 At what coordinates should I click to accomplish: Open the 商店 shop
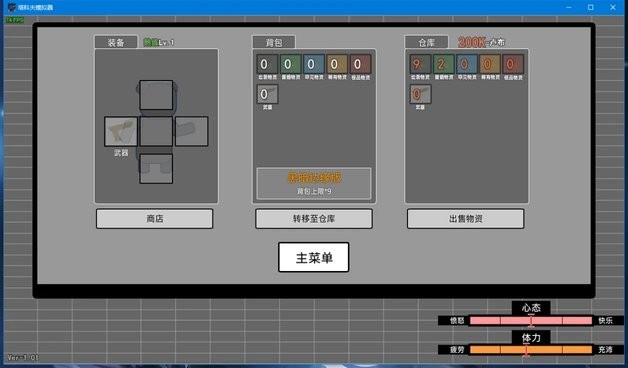click(x=155, y=219)
